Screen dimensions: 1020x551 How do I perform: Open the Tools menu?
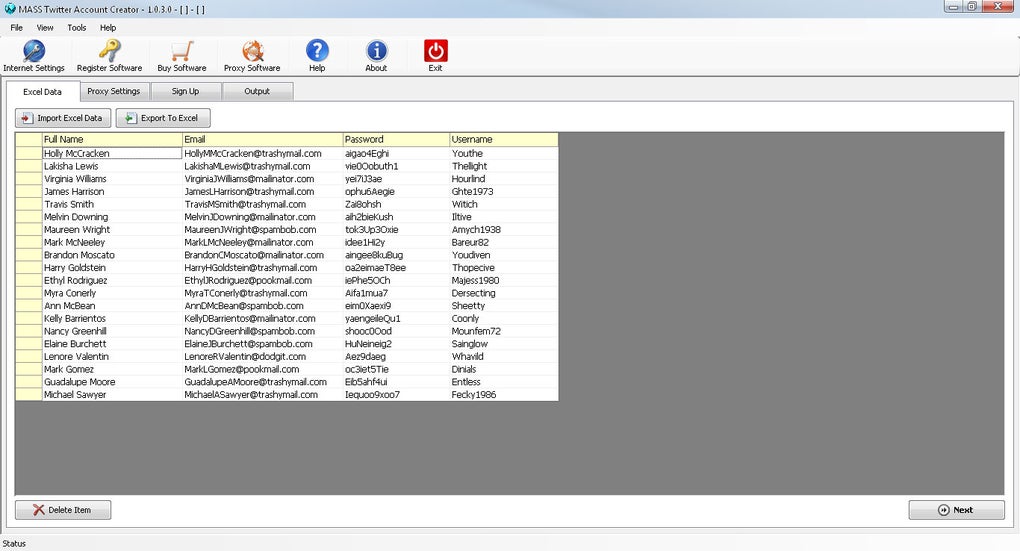click(77, 27)
